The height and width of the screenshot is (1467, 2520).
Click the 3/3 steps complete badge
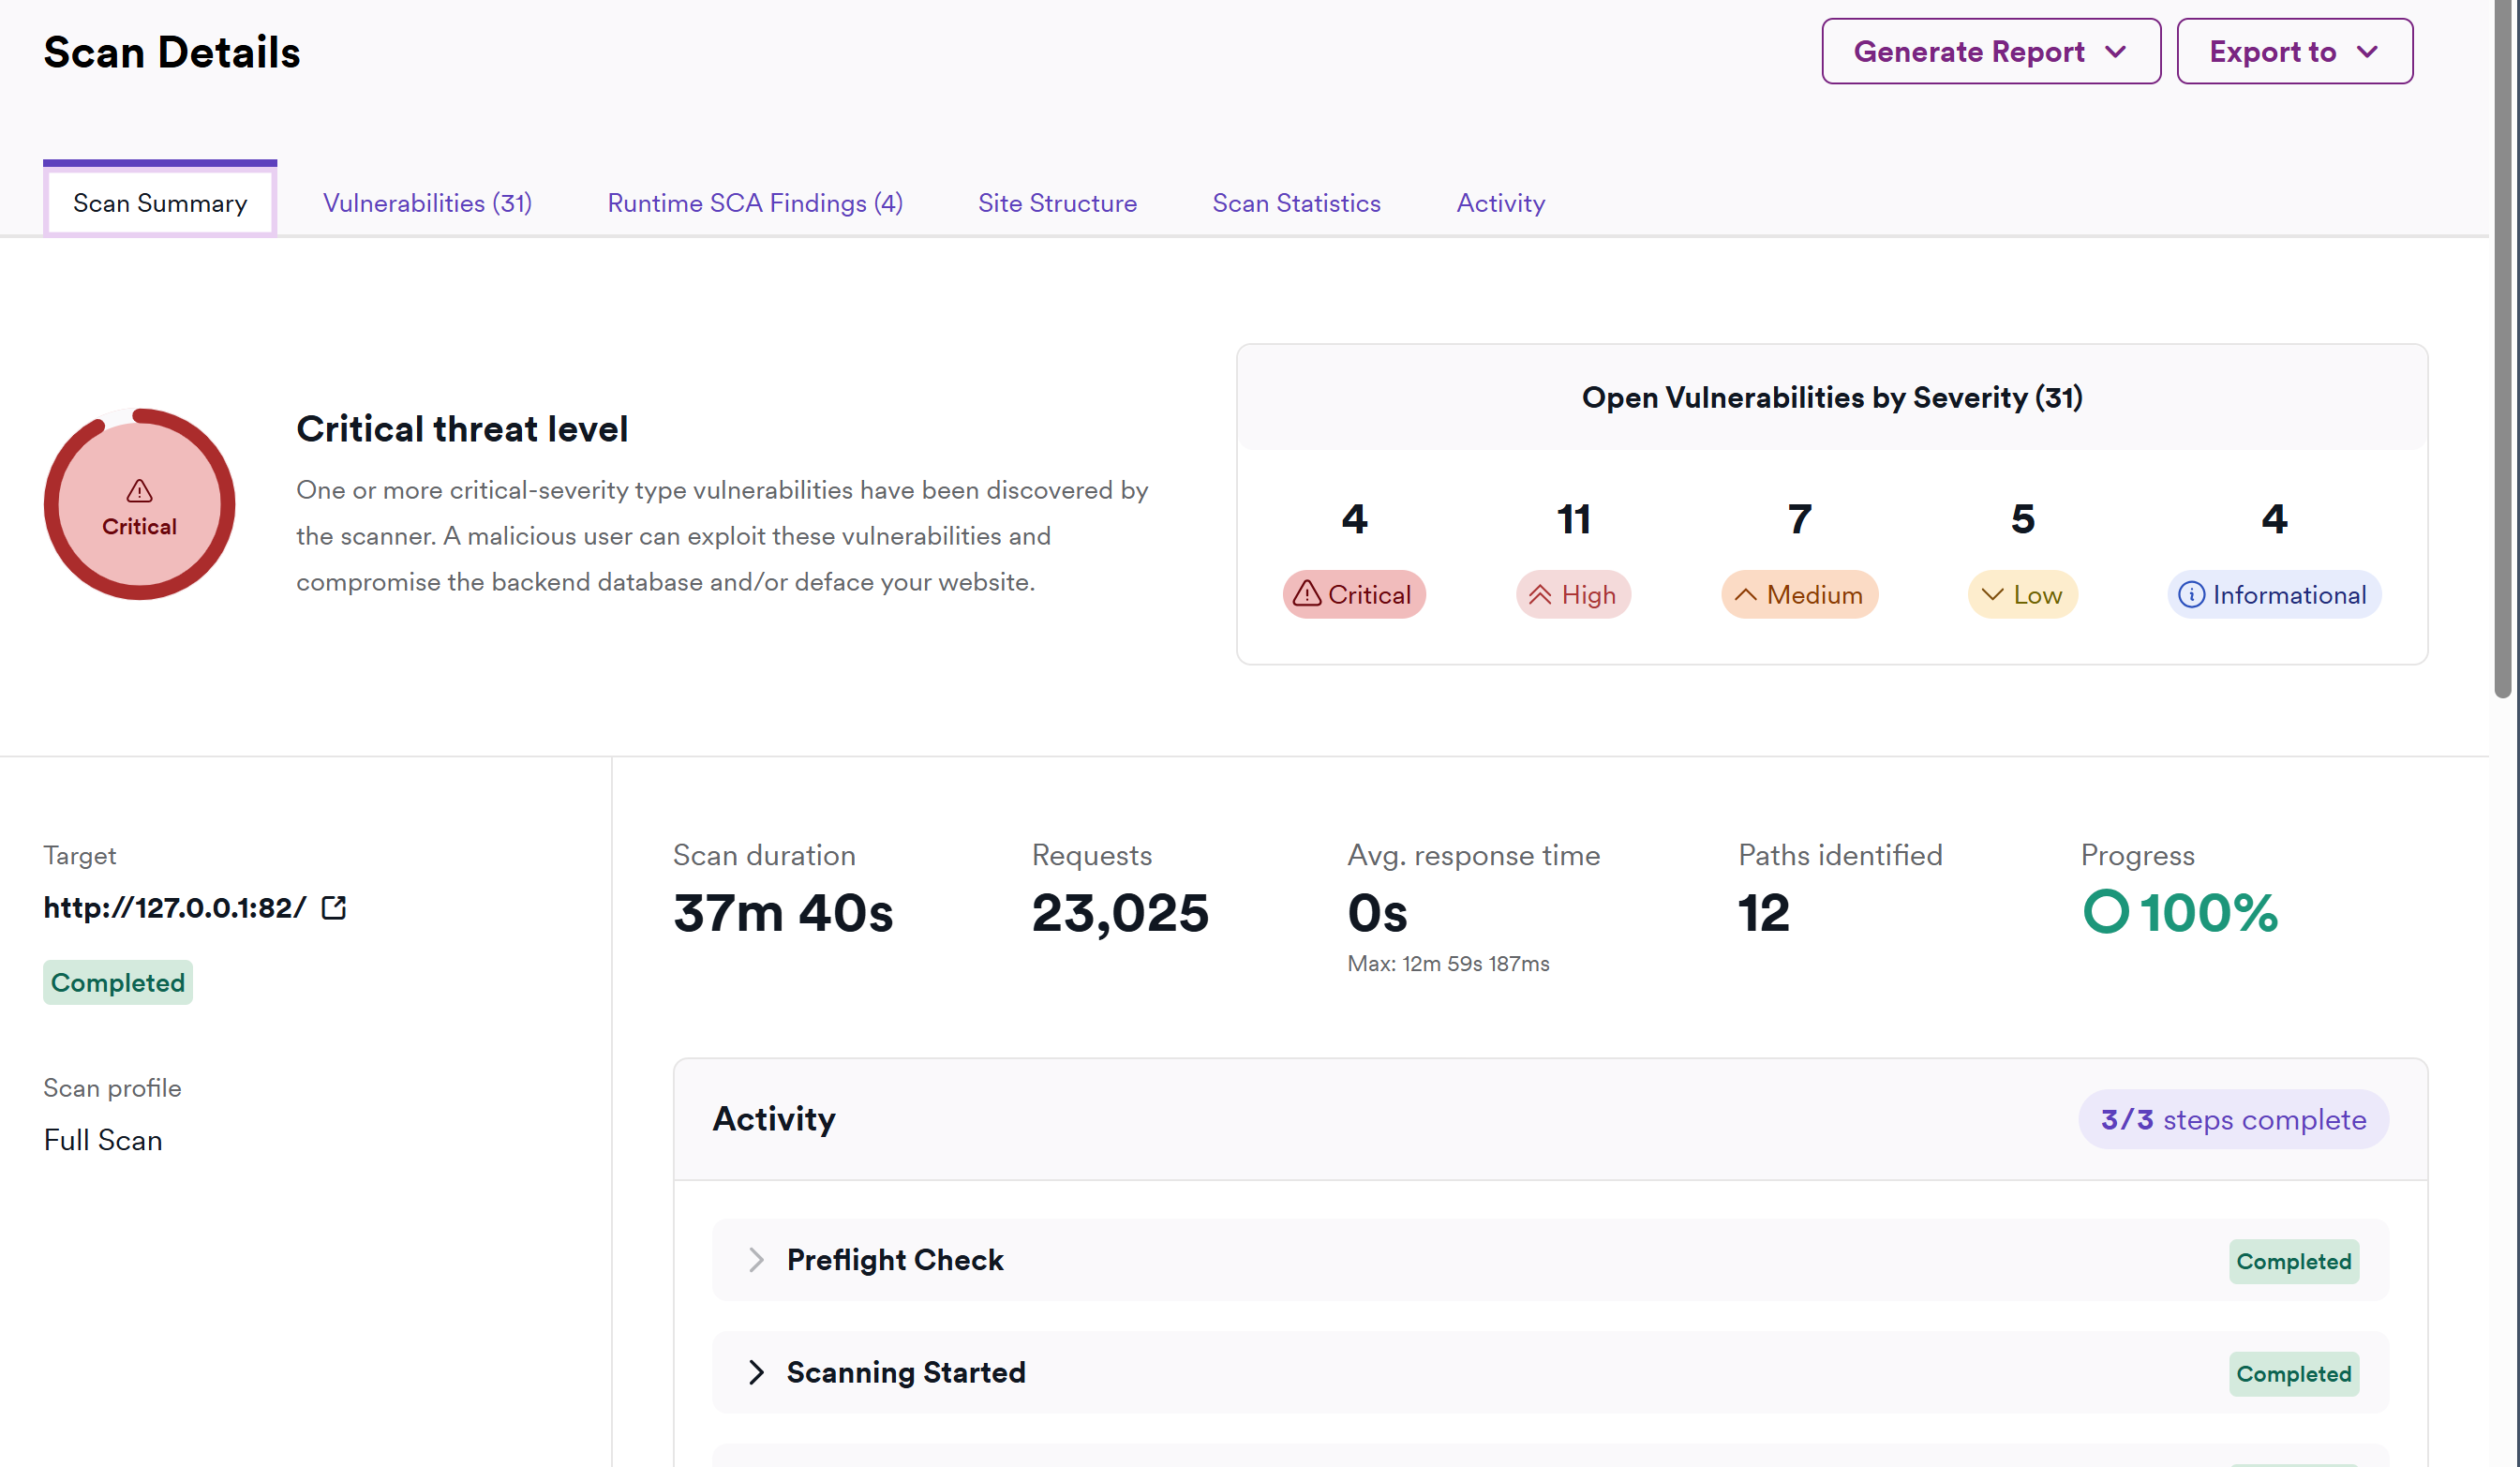click(2232, 1120)
